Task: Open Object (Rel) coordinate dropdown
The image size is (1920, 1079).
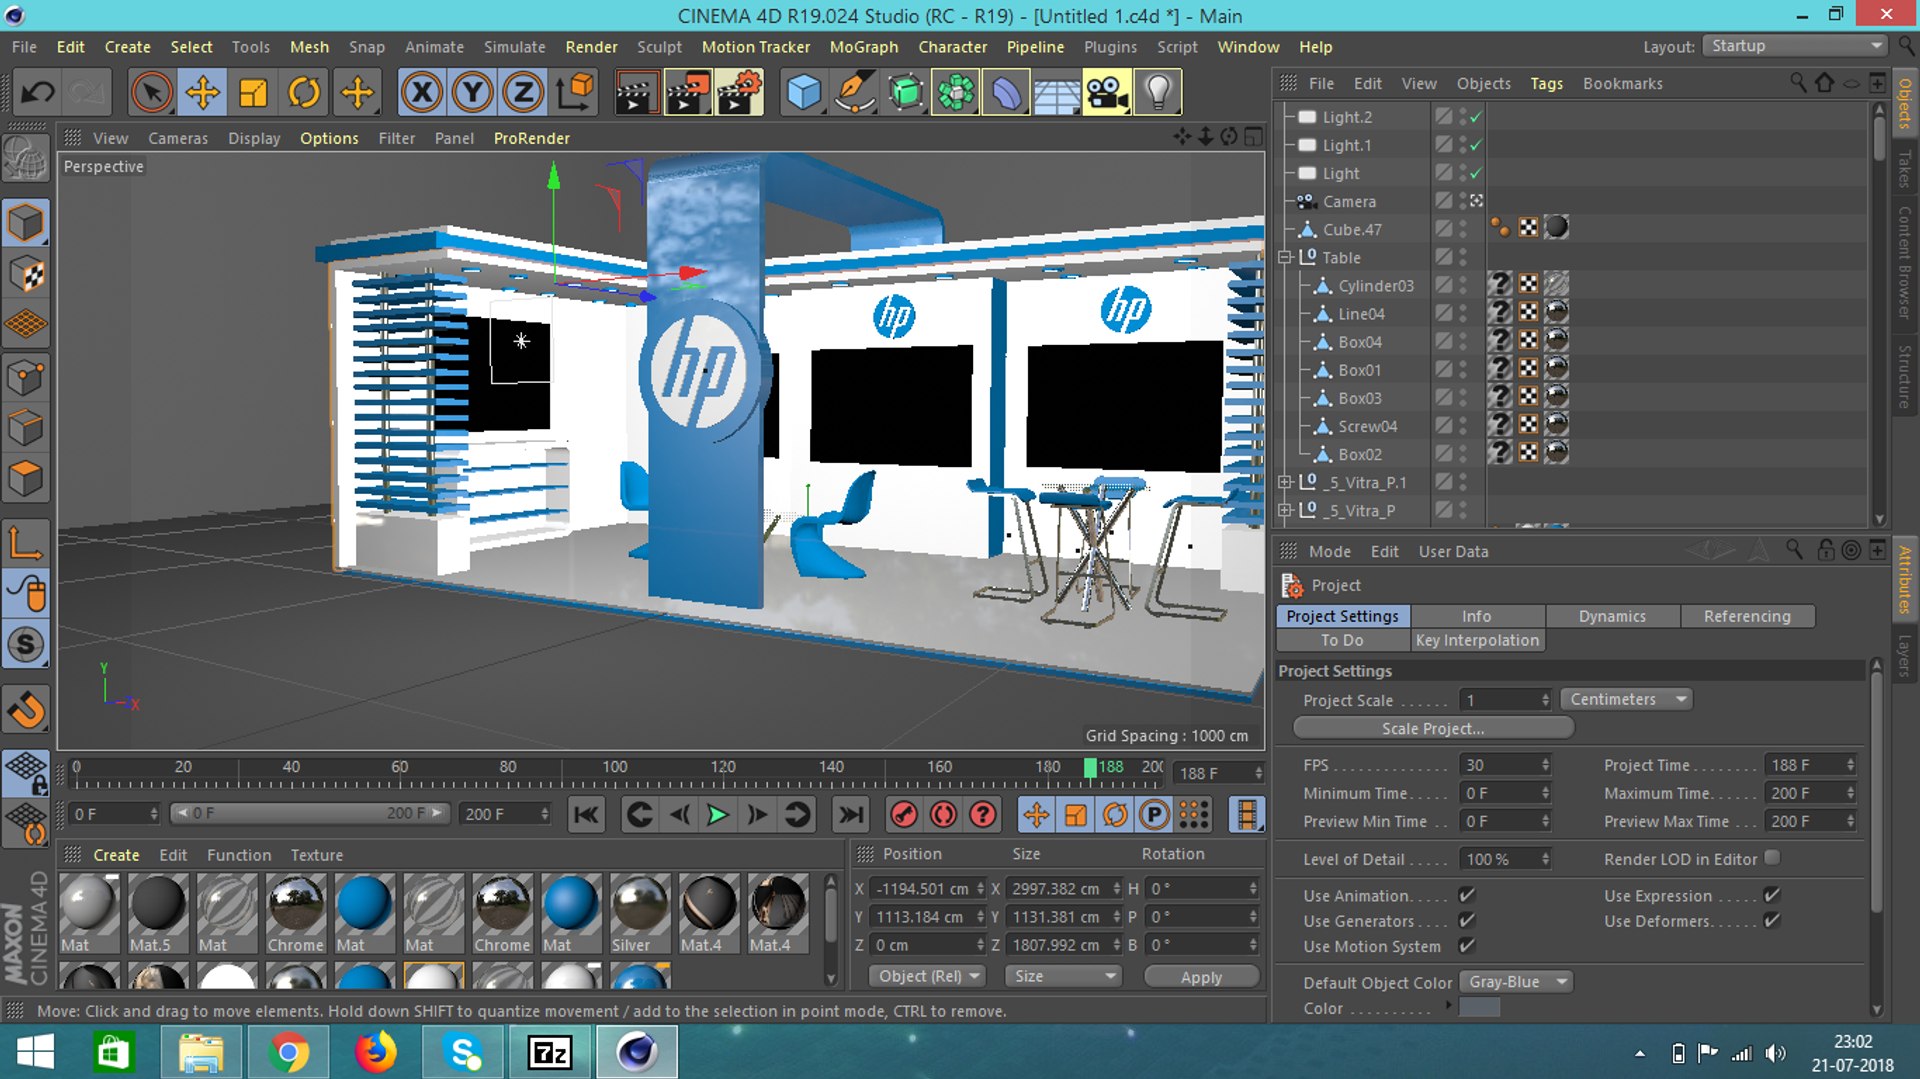Action: [926, 976]
